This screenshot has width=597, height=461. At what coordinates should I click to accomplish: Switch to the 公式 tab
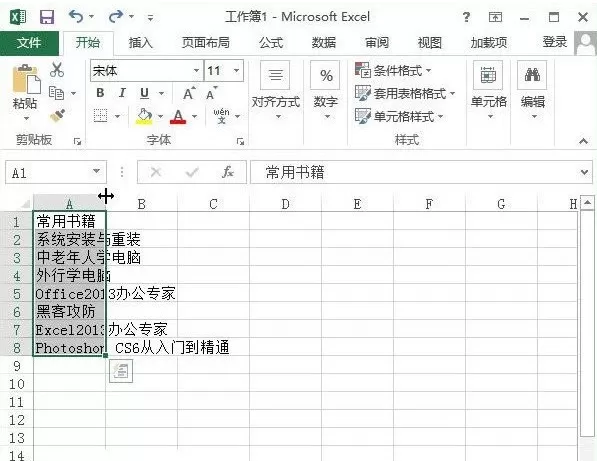tap(271, 43)
